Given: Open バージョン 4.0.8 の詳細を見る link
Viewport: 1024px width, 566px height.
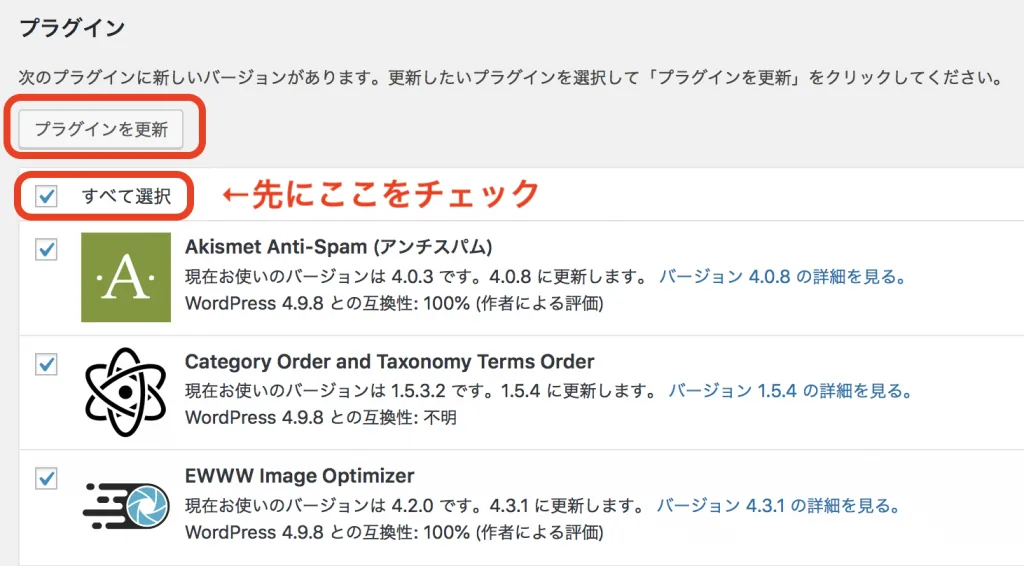Looking at the screenshot, I should tap(784, 277).
